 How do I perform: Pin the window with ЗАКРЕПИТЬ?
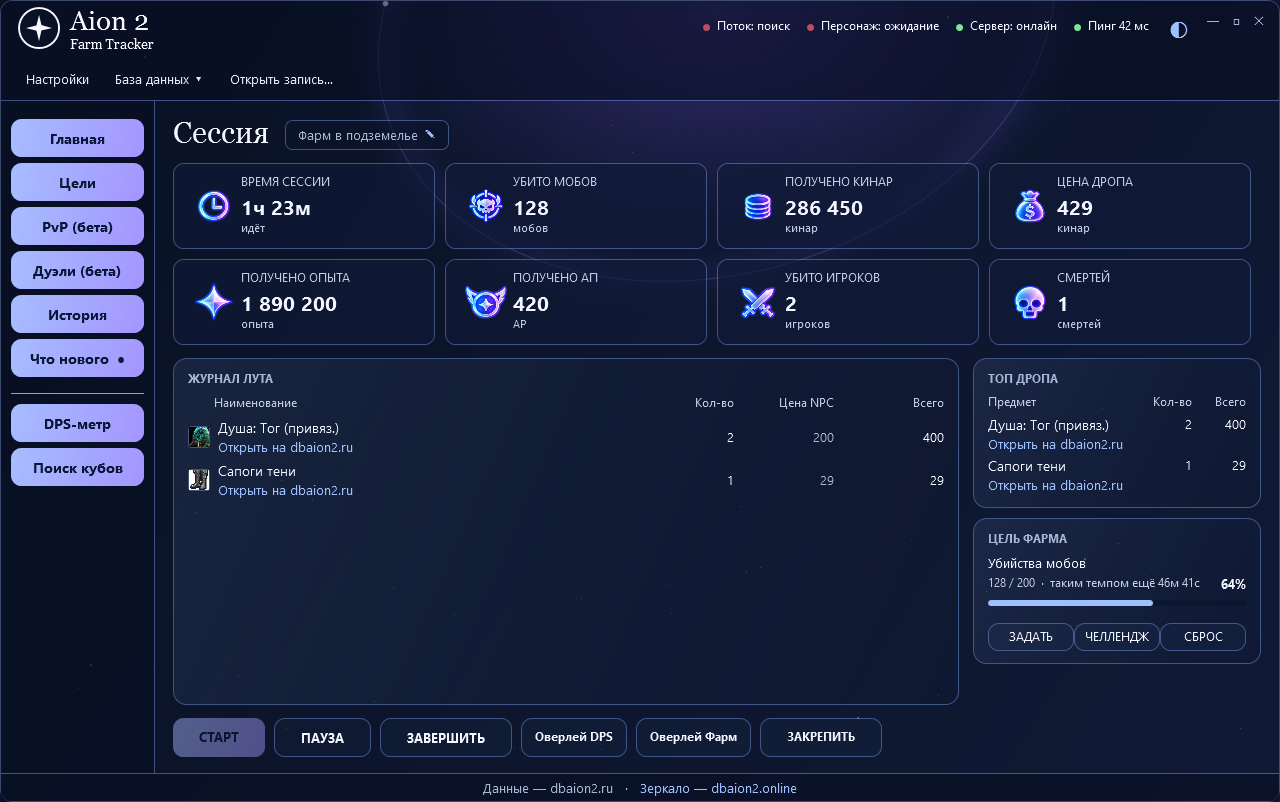coord(821,737)
